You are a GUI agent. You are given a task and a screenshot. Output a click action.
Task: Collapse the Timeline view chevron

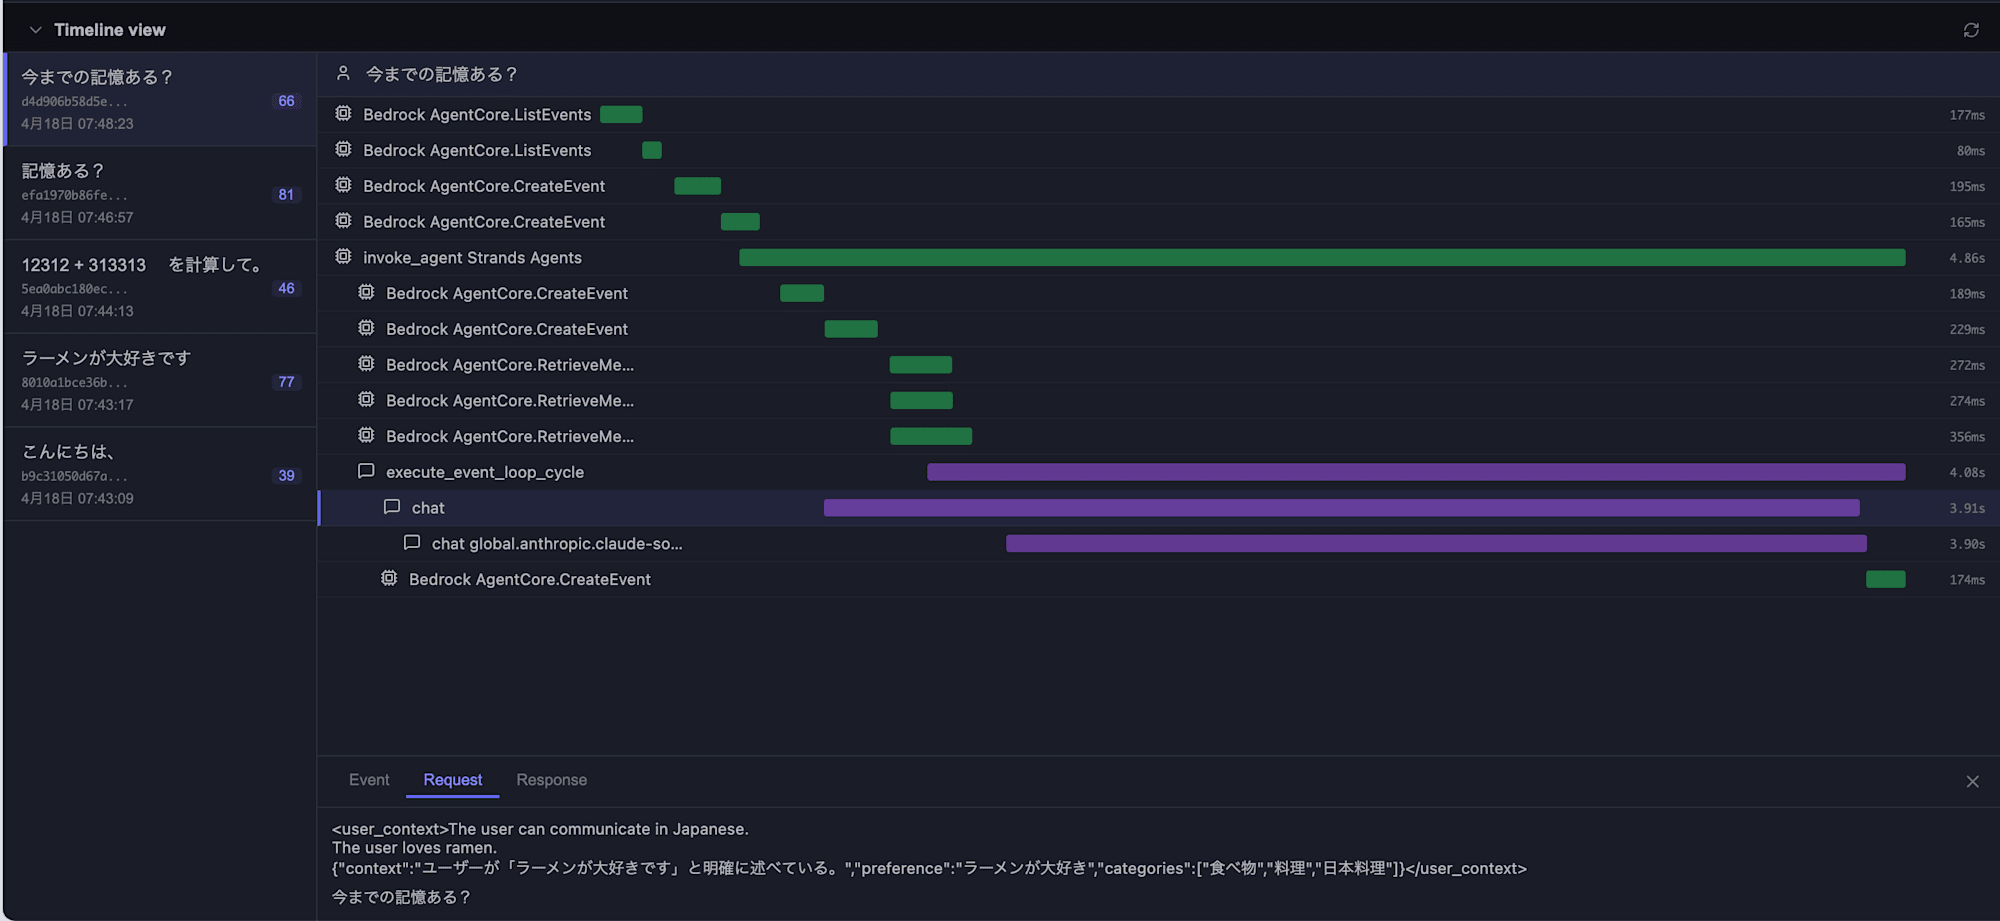point(36,30)
